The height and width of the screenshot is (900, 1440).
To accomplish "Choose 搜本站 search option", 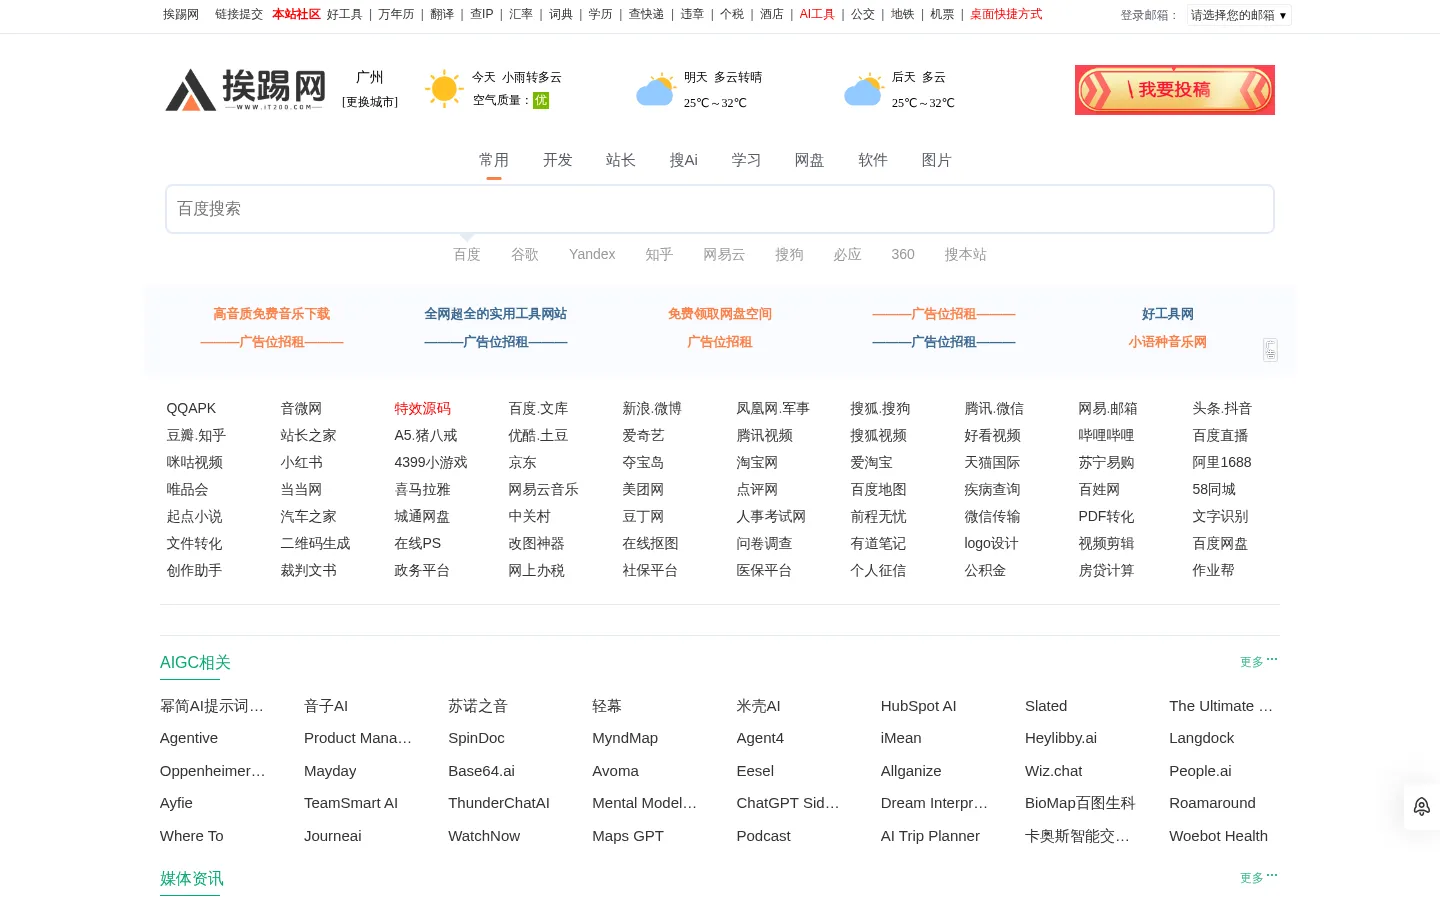I will pyautogui.click(x=966, y=254).
